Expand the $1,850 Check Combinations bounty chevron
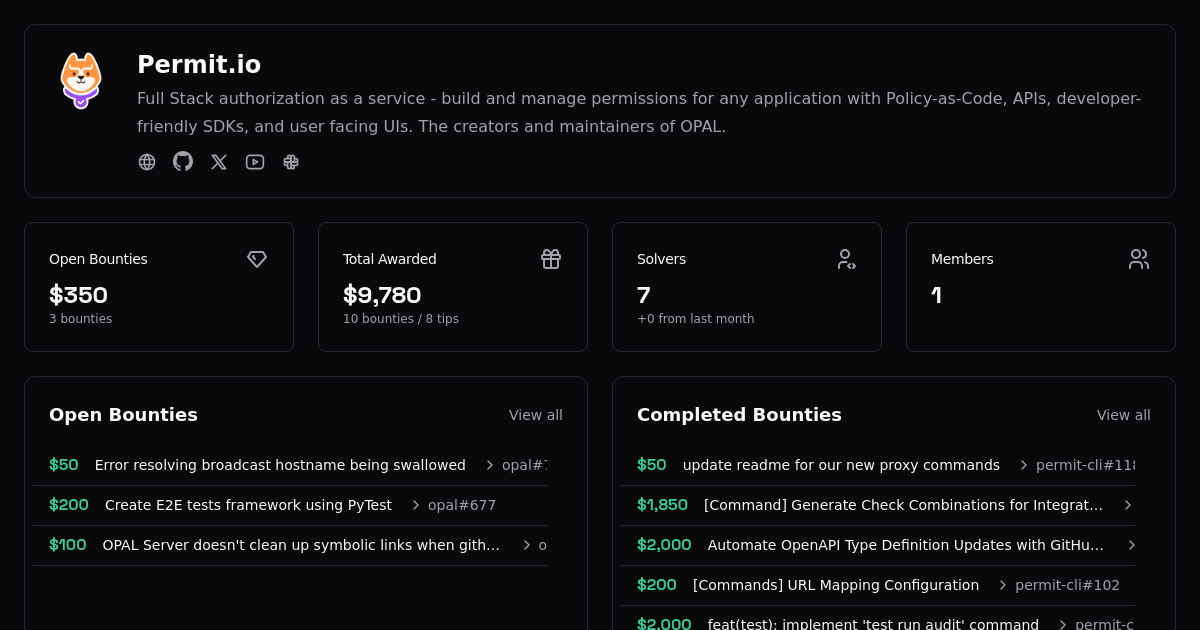This screenshot has width=1200, height=630. click(1129, 505)
